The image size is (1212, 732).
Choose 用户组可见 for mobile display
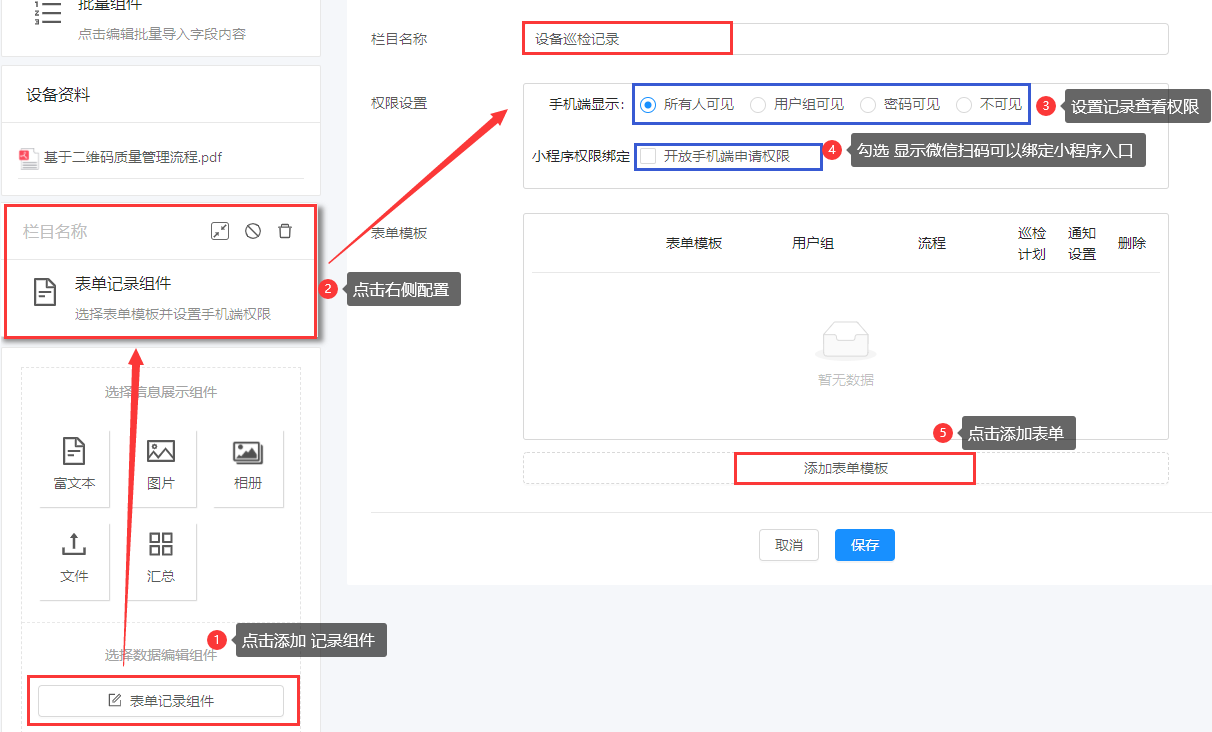coord(758,104)
